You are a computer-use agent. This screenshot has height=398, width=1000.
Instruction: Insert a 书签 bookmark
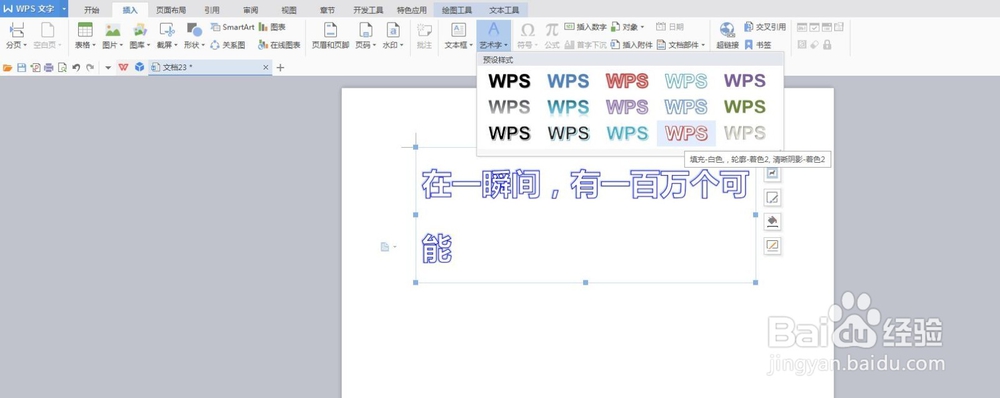click(758, 45)
